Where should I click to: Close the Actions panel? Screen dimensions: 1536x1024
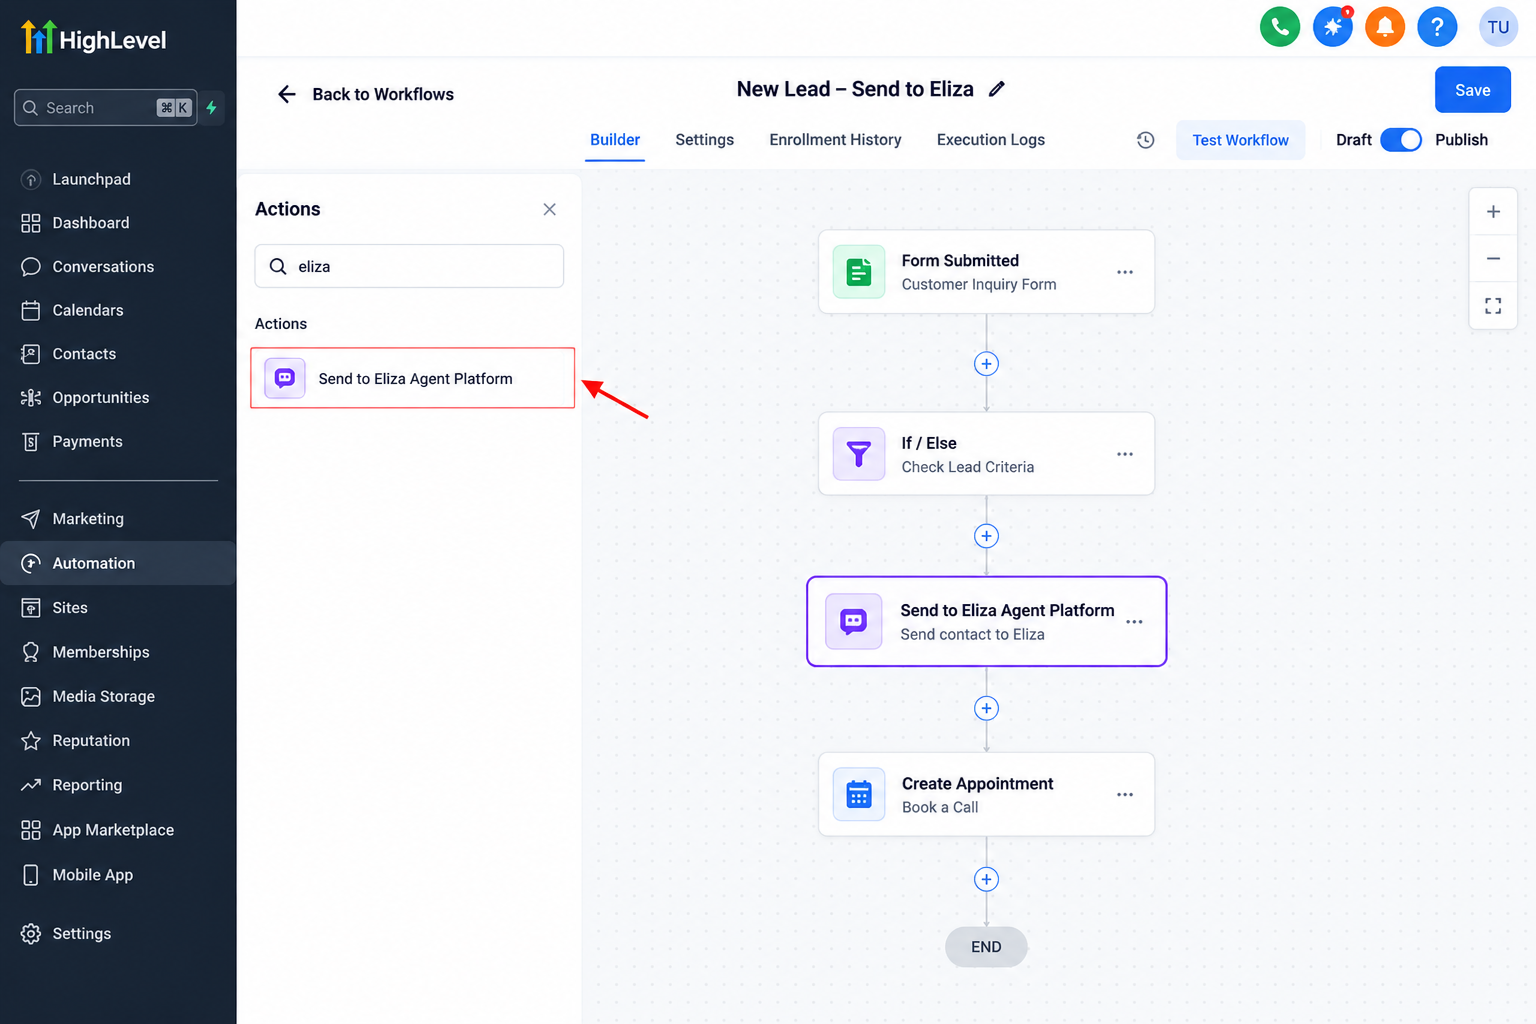pyautogui.click(x=549, y=209)
